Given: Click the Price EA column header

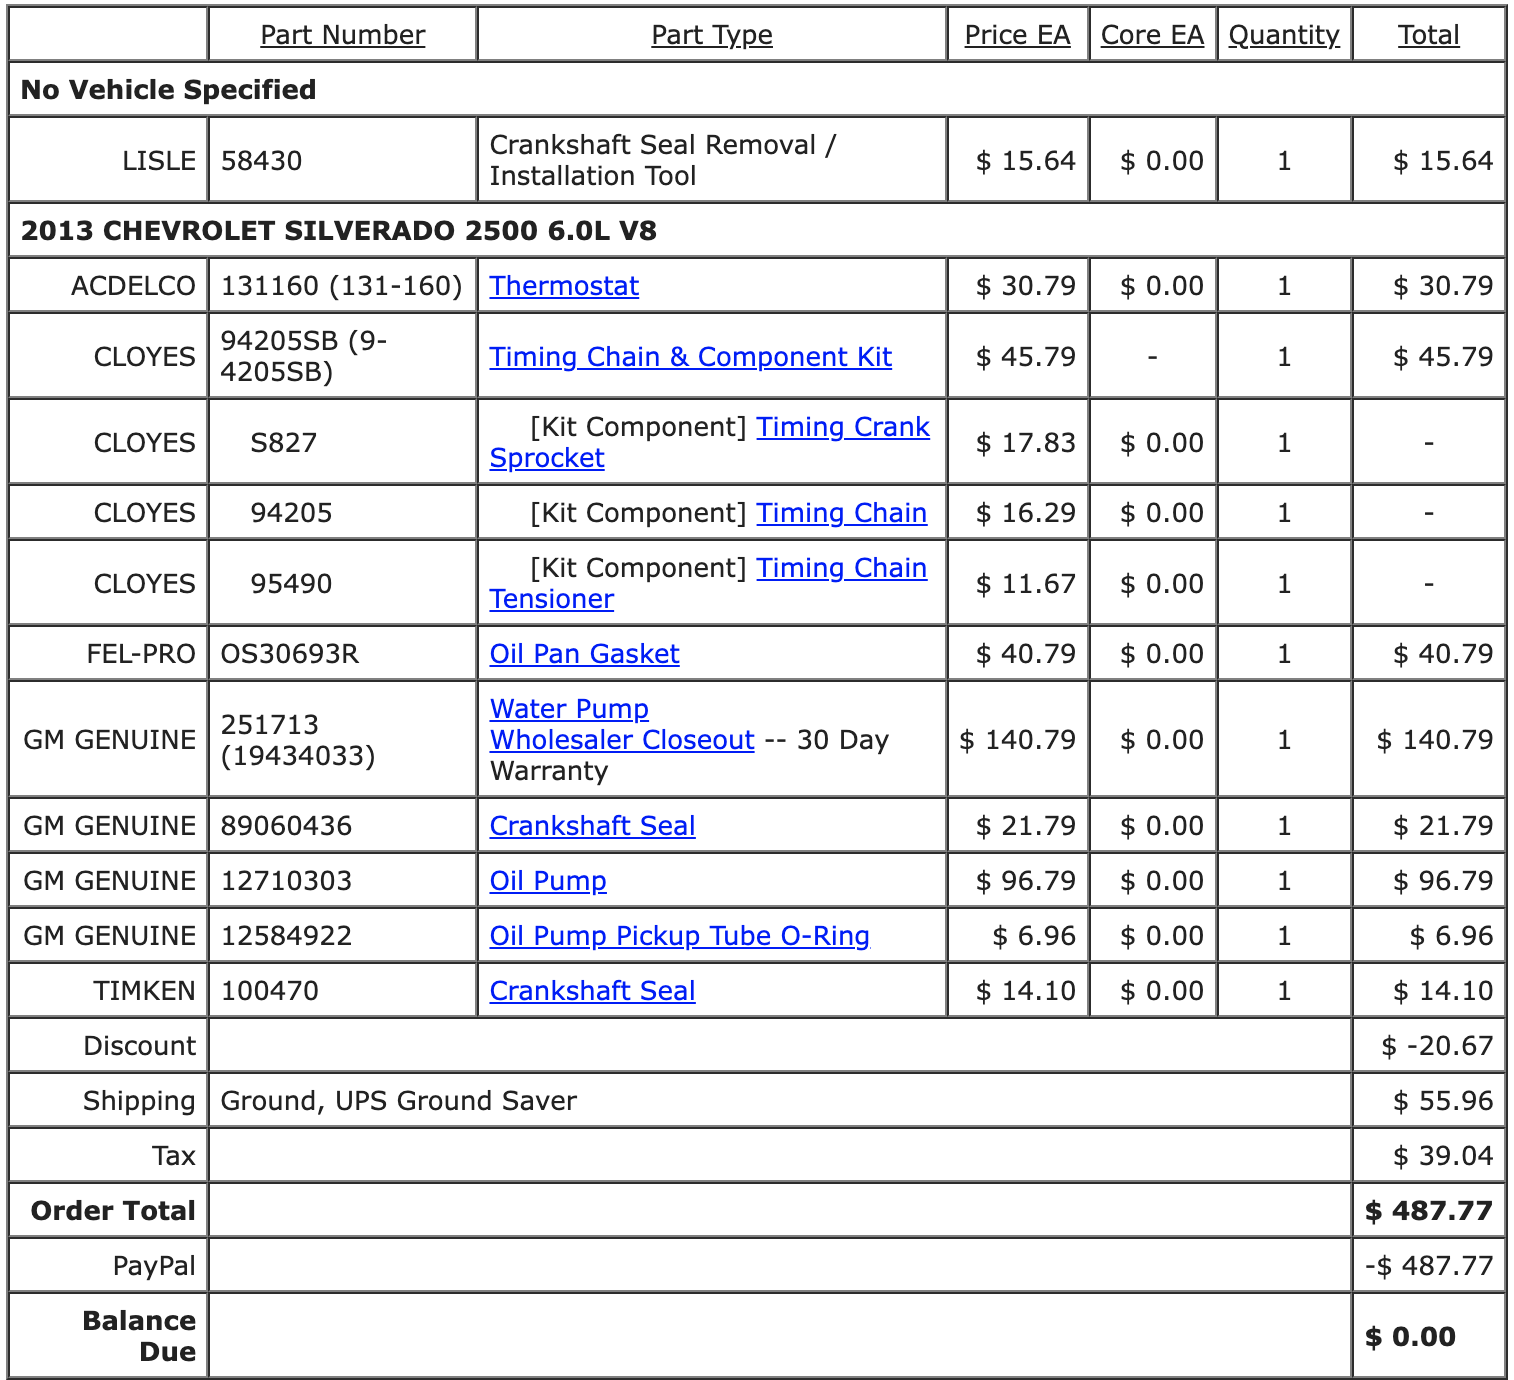Looking at the screenshot, I should 1017,35.
